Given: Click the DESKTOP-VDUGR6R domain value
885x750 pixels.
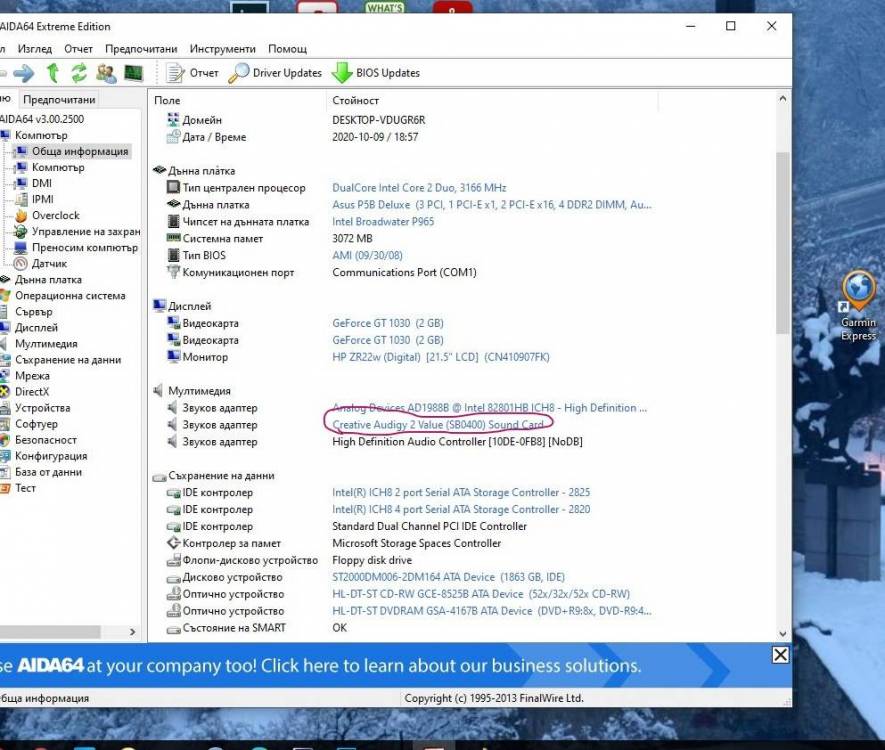Looking at the screenshot, I should 379,120.
